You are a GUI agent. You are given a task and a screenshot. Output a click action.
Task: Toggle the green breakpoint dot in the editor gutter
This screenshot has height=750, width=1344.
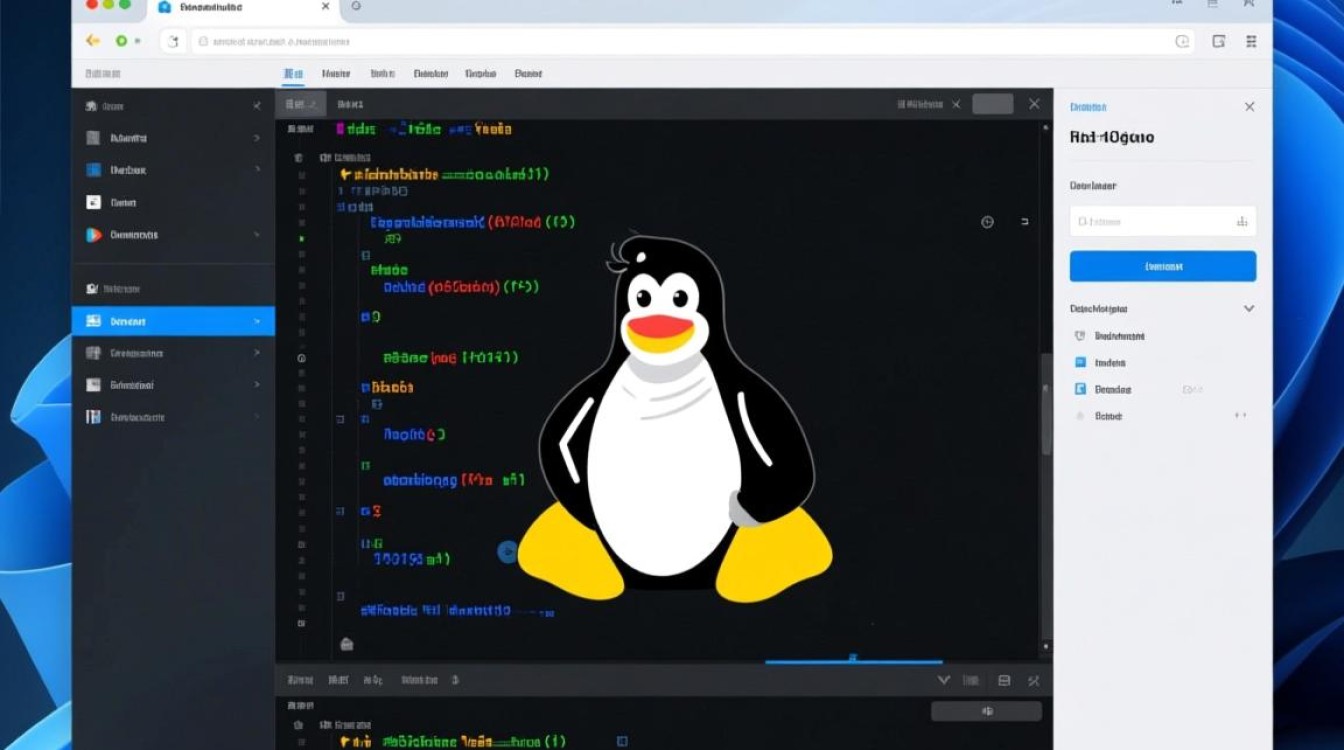pyautogui.click(x=301, y=238)
